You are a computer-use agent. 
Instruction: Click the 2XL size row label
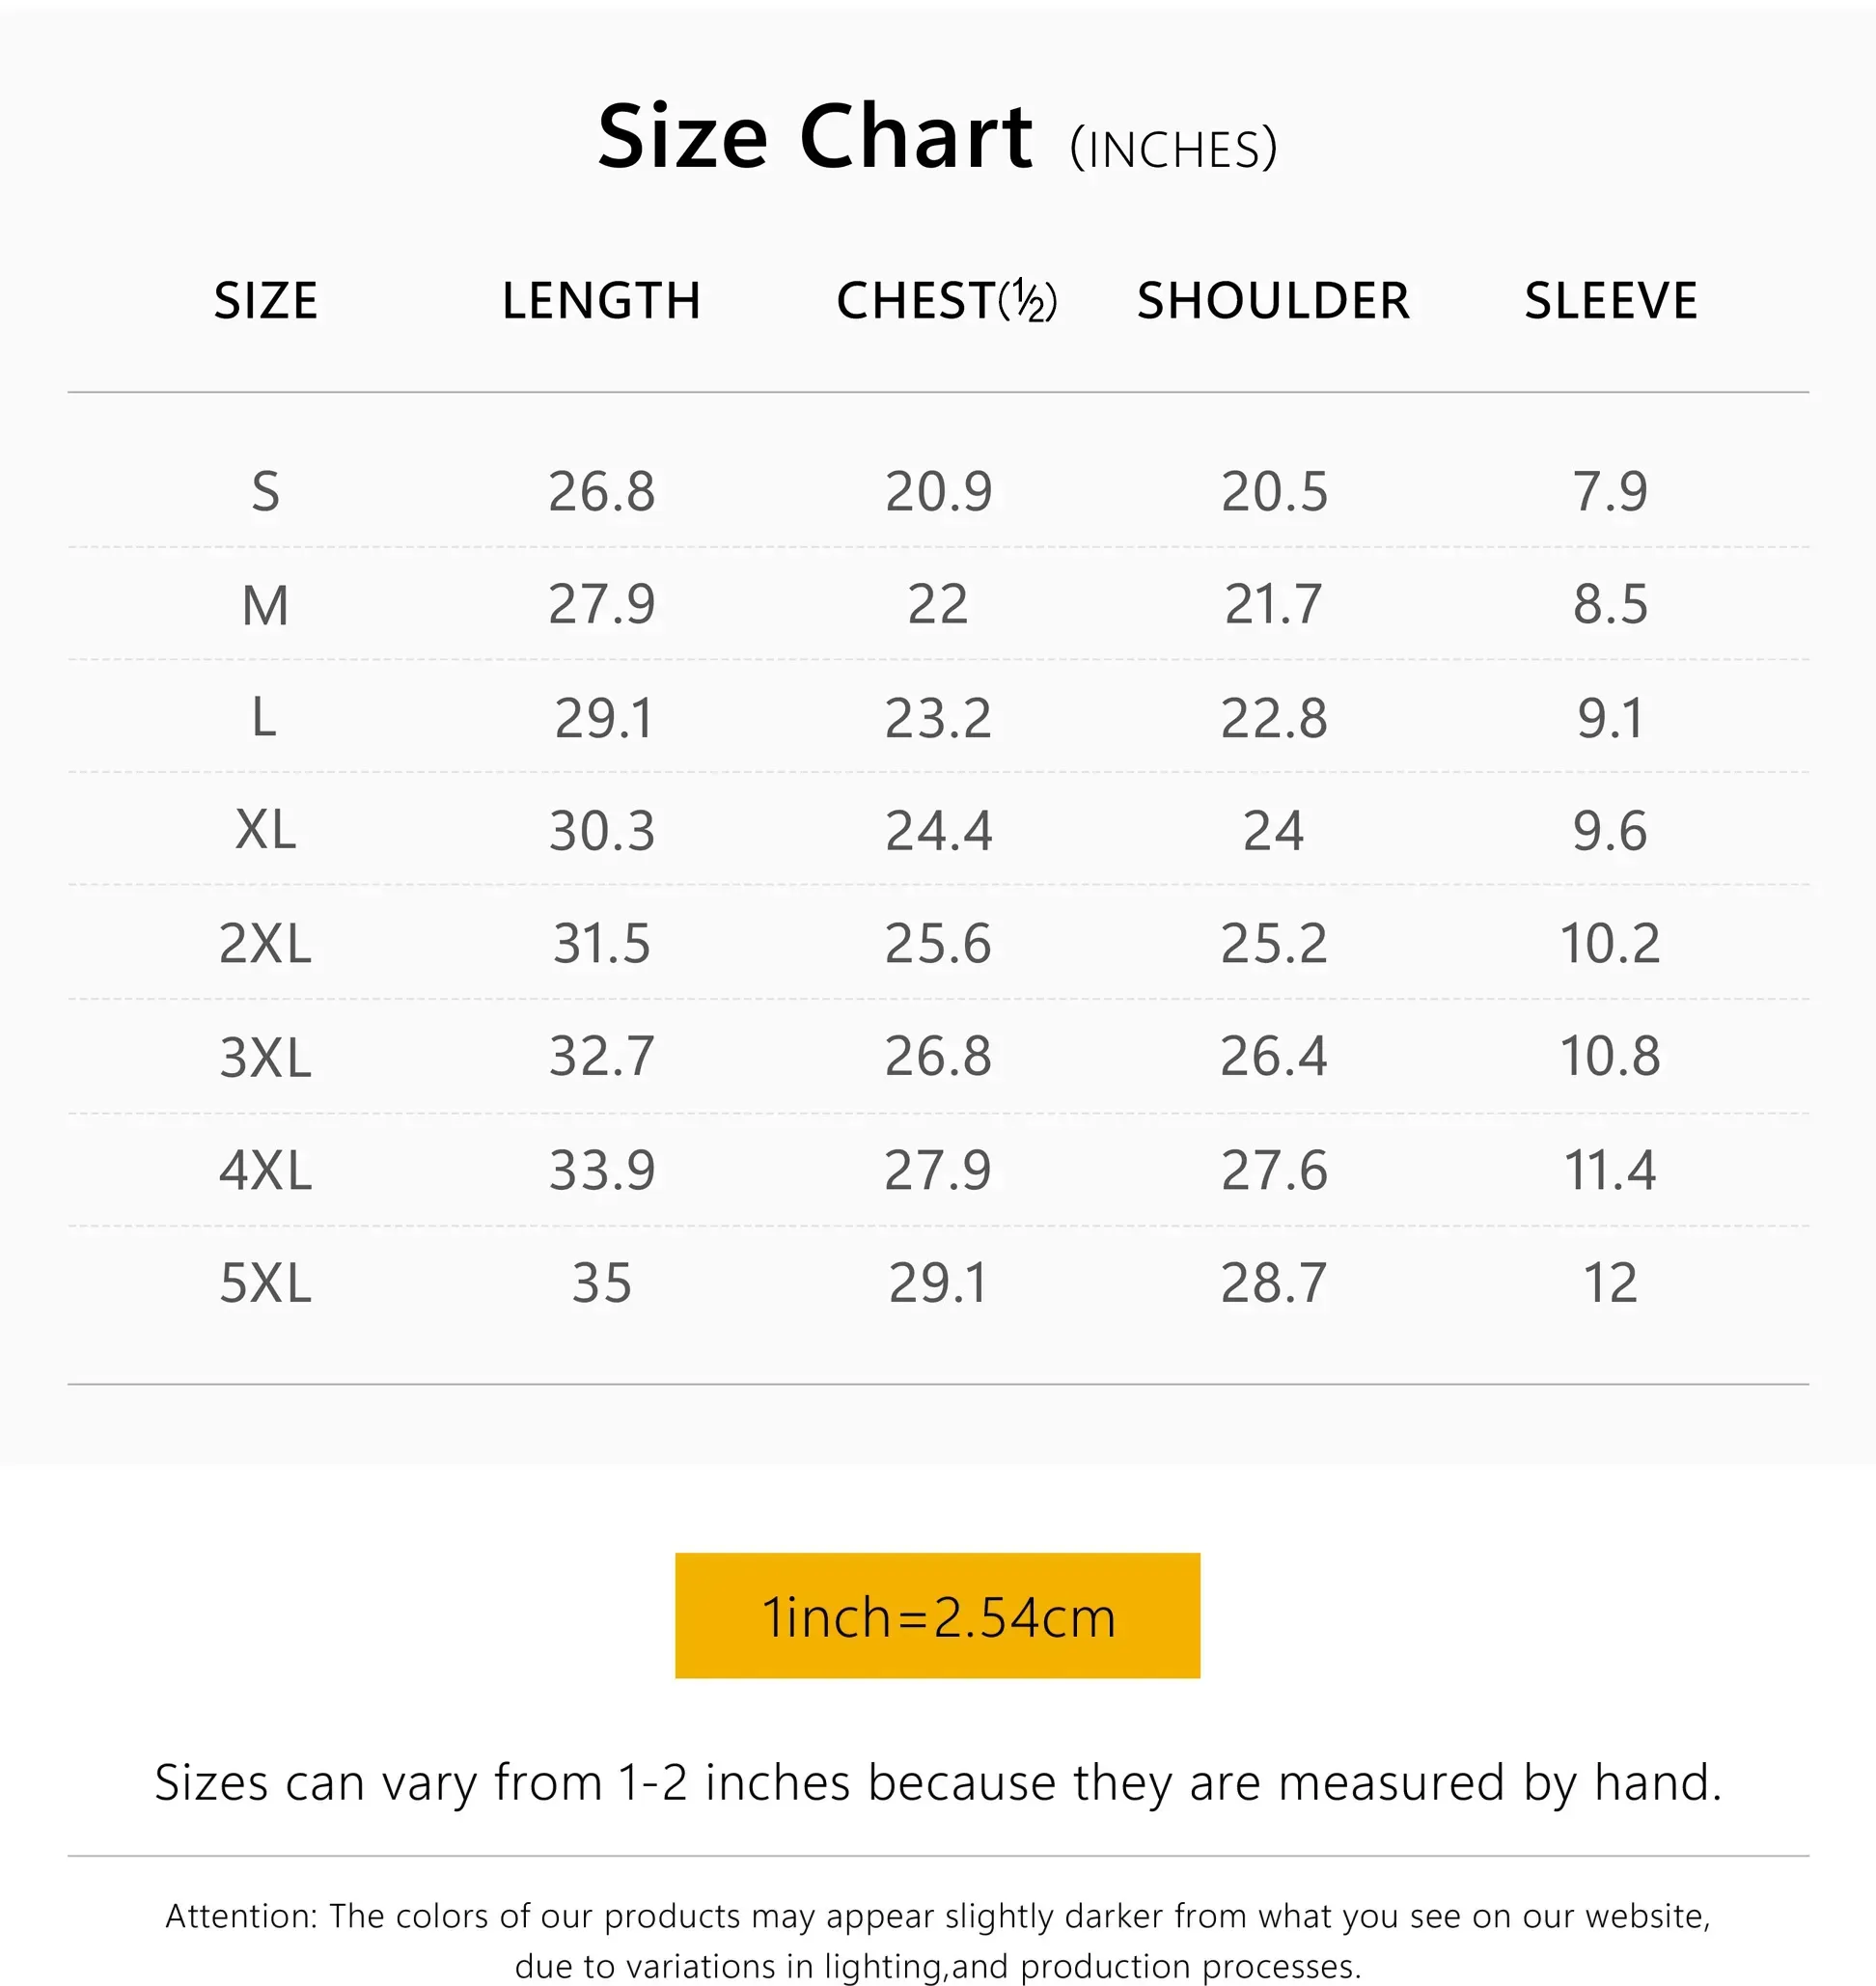(x=265, y=943)
